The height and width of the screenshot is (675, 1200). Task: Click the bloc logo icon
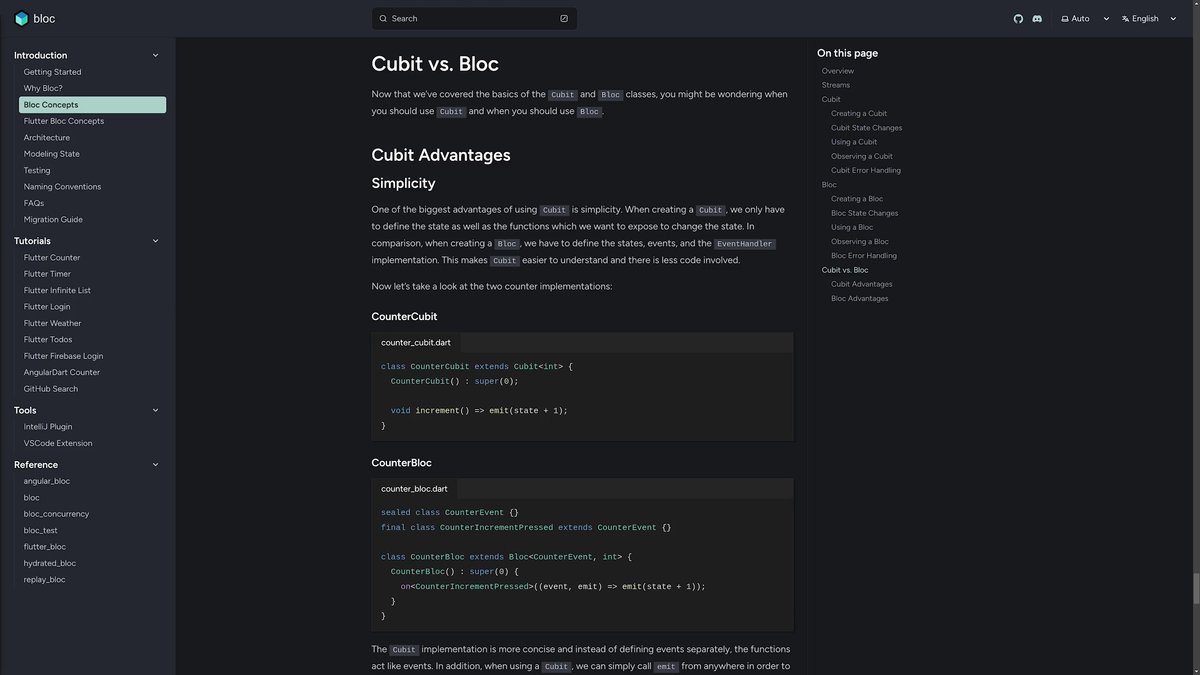[x=21, y=18]
